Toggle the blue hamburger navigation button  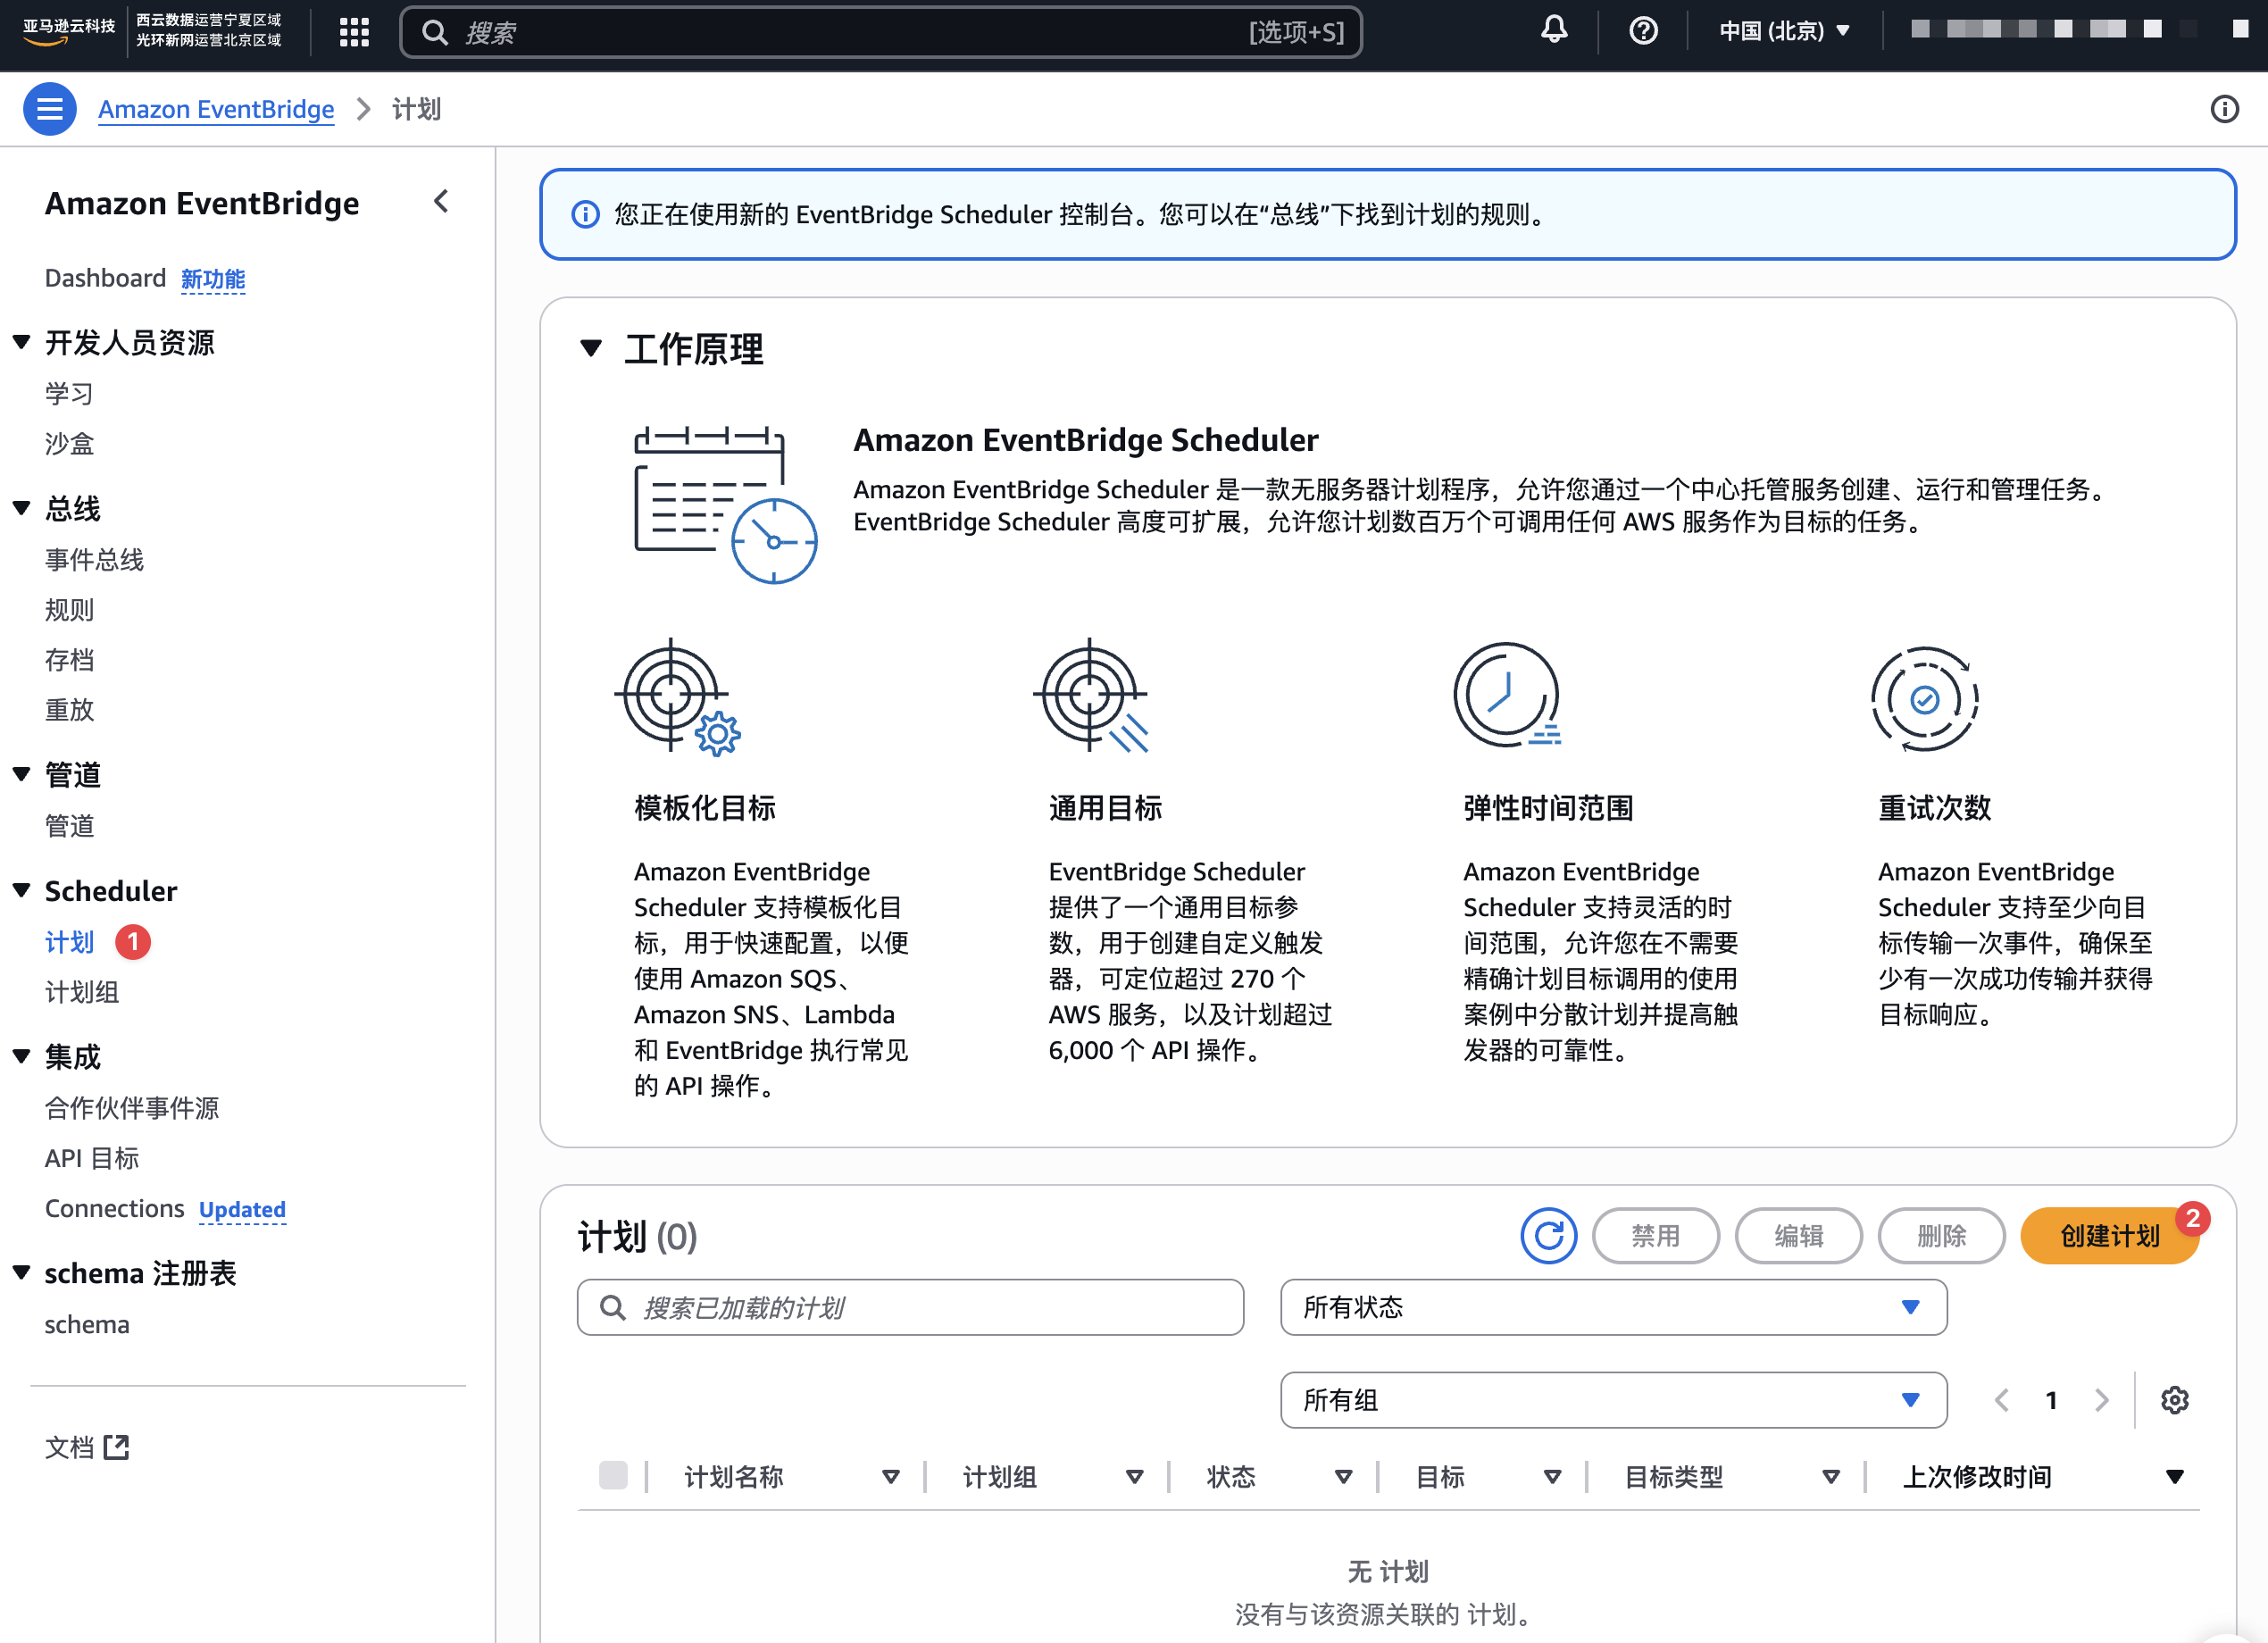[x=49, y=109]
